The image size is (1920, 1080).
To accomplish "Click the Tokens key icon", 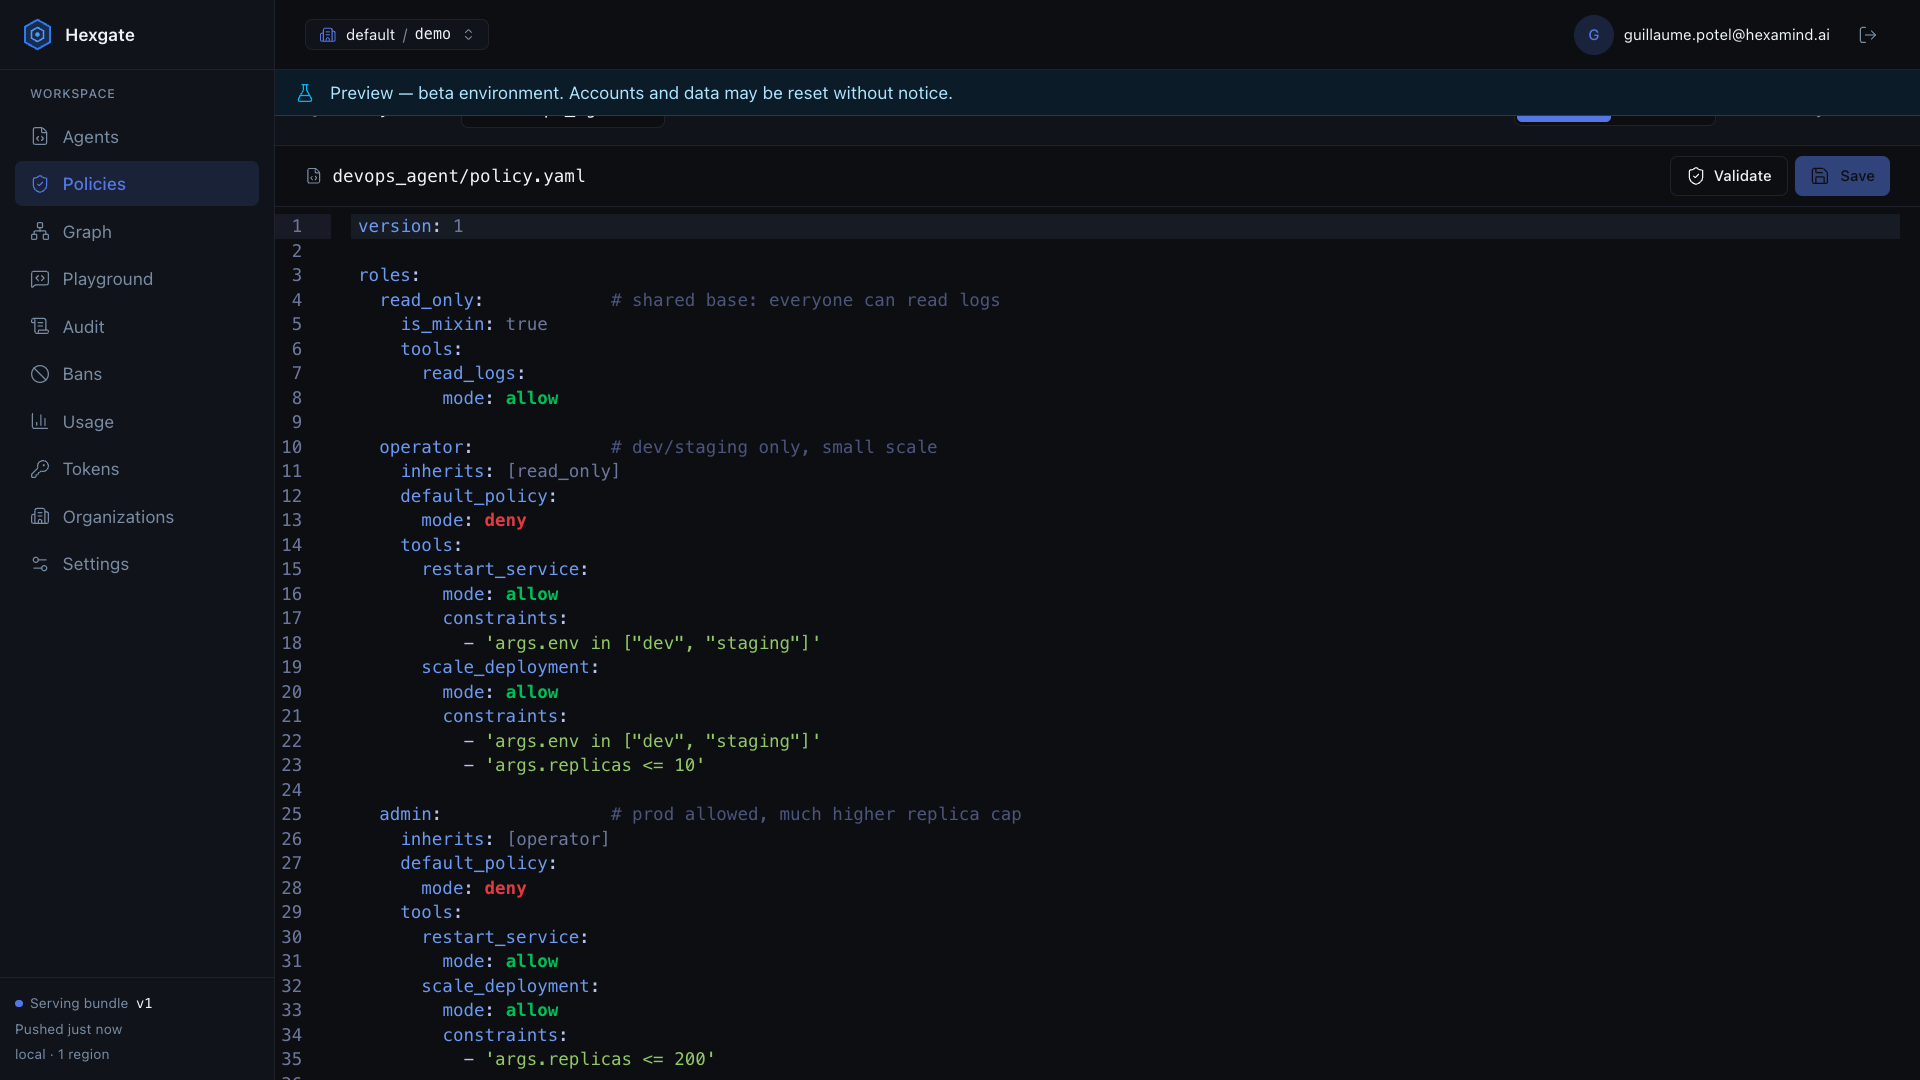I will [x=40, y=469].
